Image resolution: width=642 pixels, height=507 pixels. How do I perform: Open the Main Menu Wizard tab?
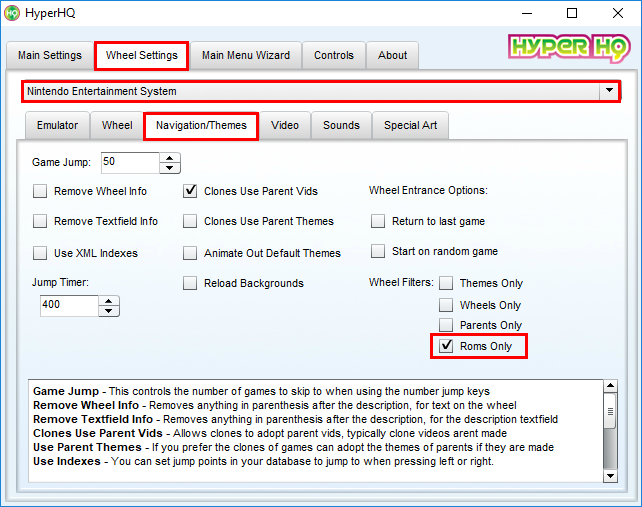pos(245,55)
